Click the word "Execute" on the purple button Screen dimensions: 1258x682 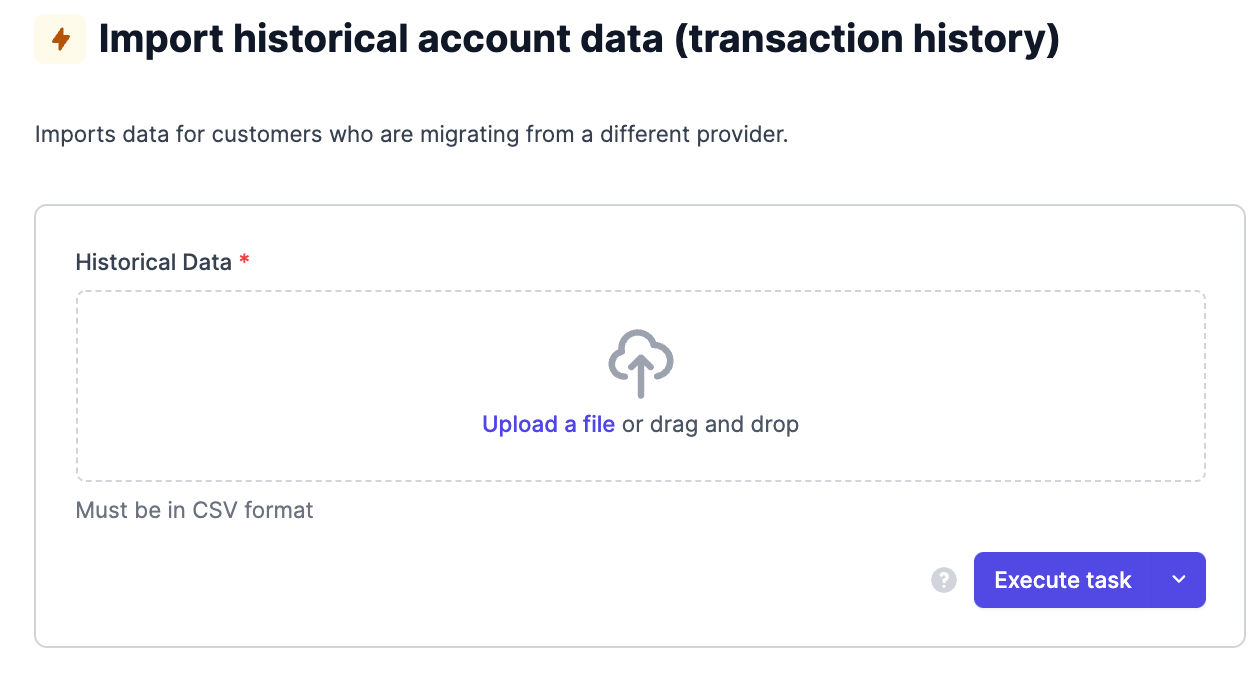coord(1034,580)
